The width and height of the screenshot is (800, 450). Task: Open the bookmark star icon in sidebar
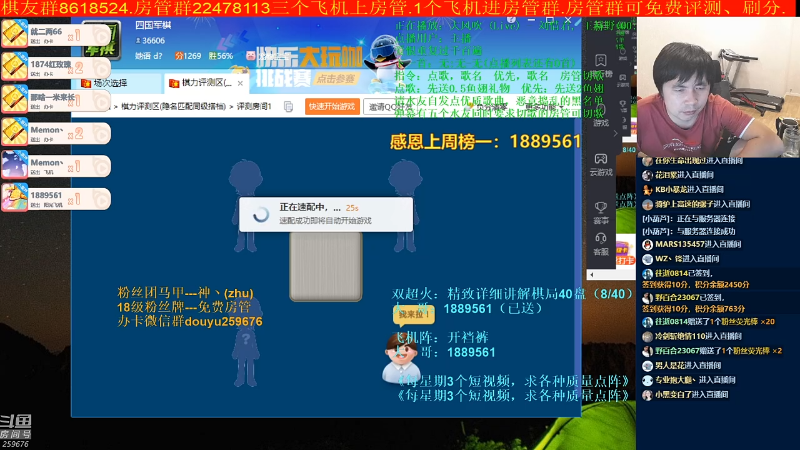point(601,61)
